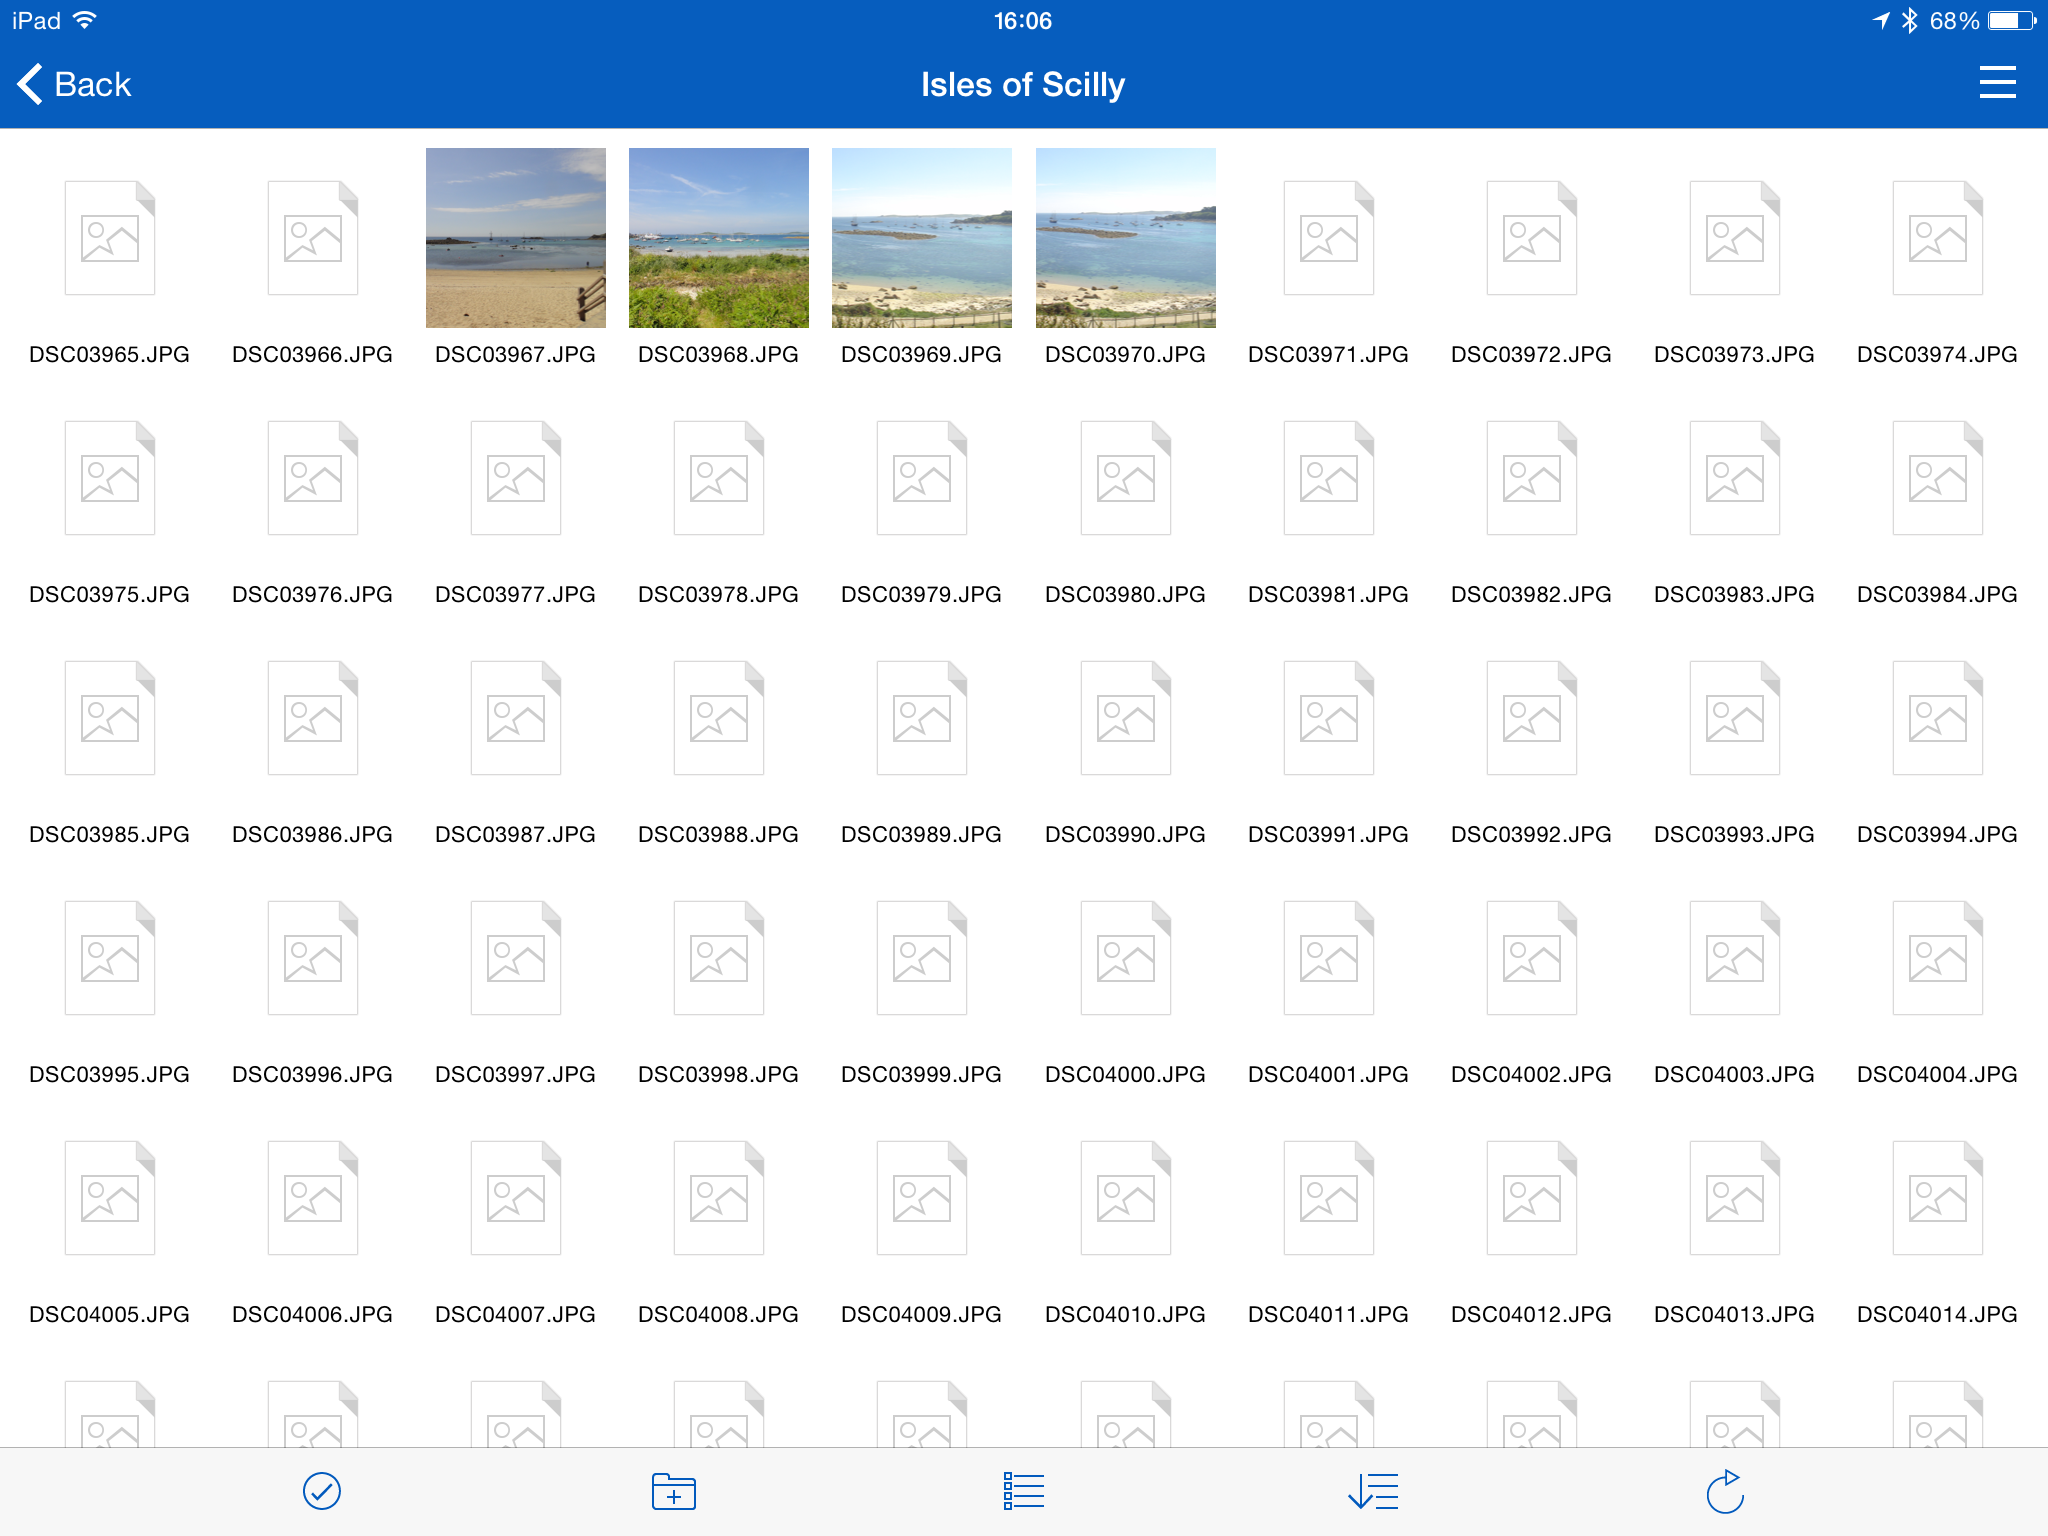The image size is (2048, 1536).
Task: Select the DSC03984.JPG placeholder icon
Action: coord(1938,478)
